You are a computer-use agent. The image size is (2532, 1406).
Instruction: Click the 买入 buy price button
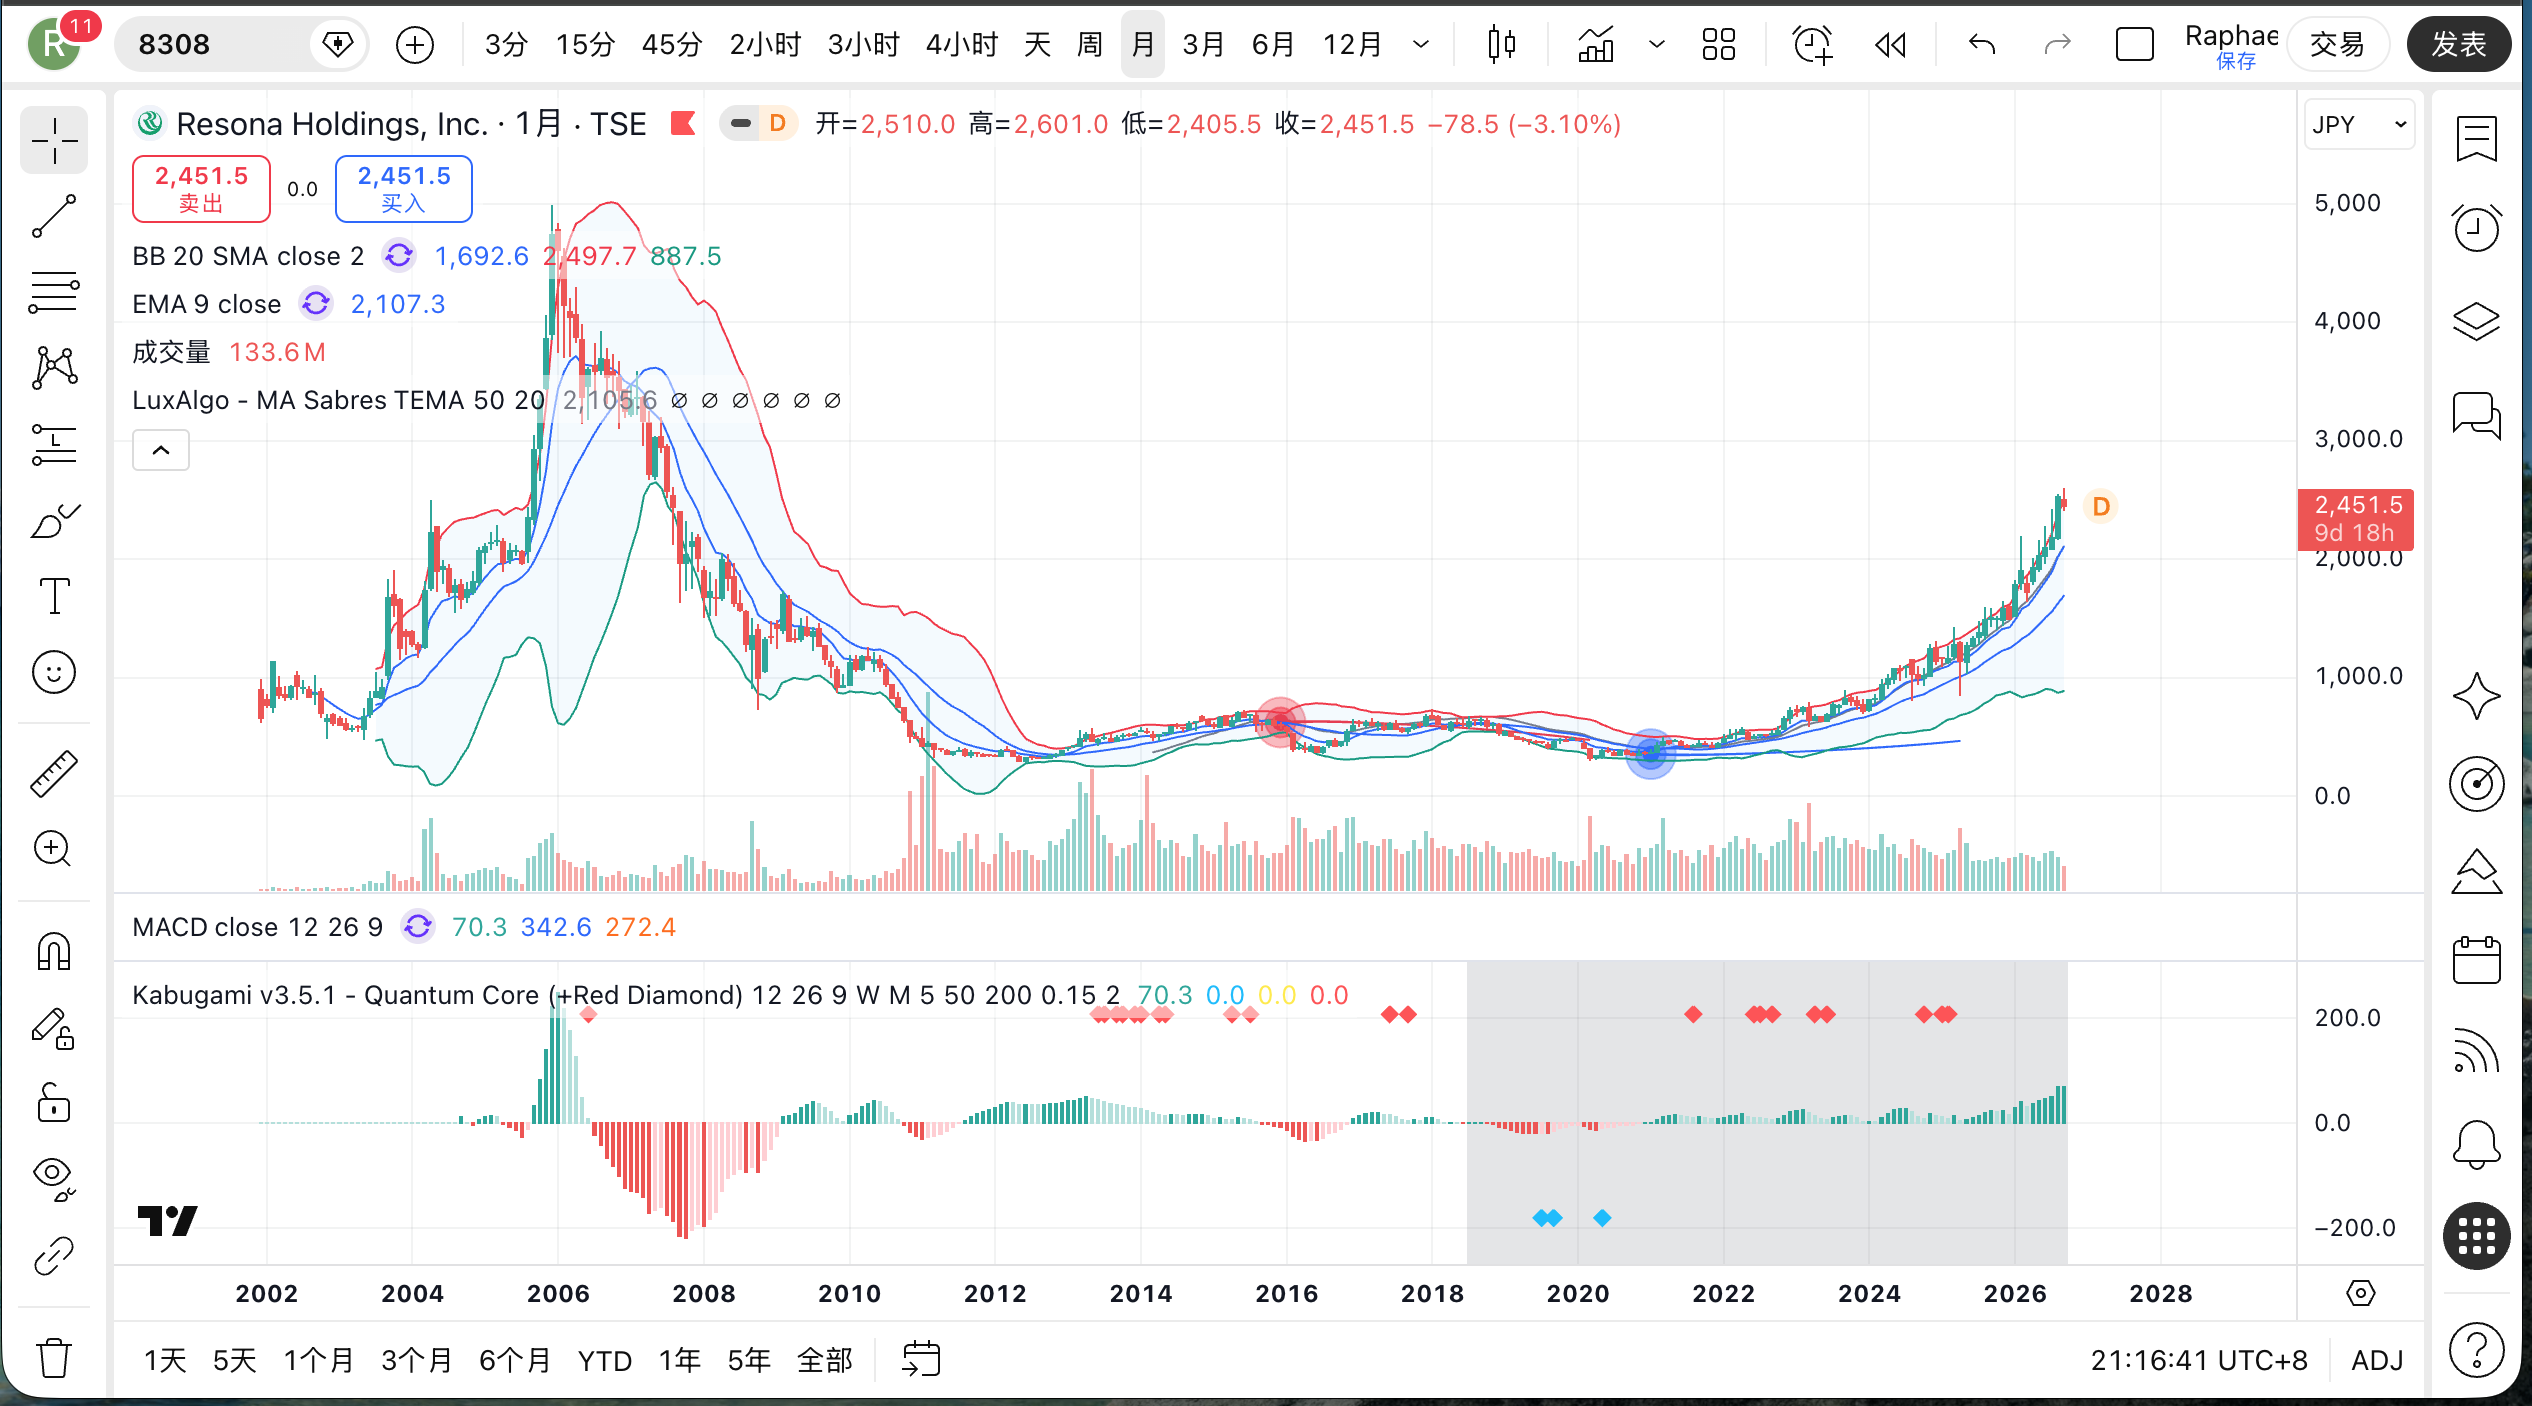(404, 188)
